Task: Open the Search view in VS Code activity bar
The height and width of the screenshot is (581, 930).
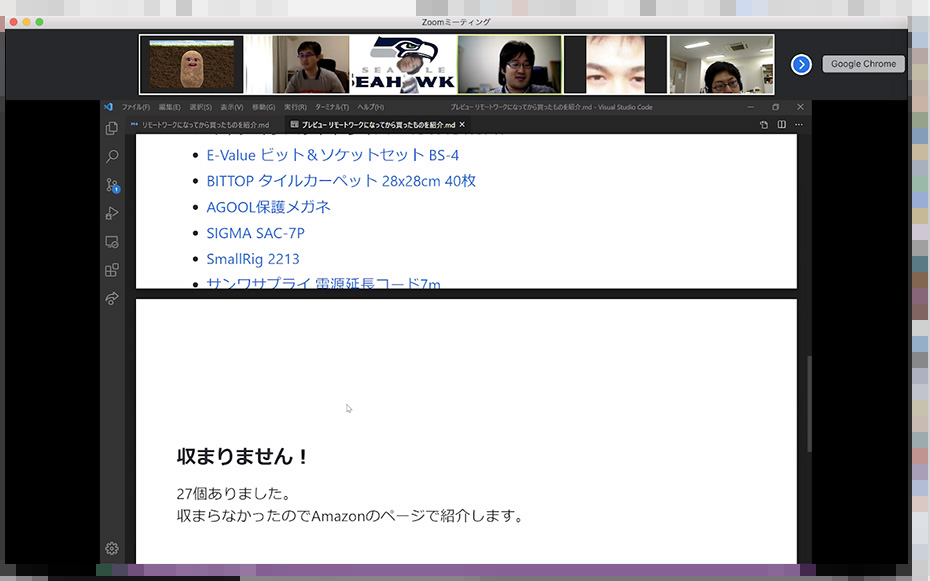Action: (112, 157)
